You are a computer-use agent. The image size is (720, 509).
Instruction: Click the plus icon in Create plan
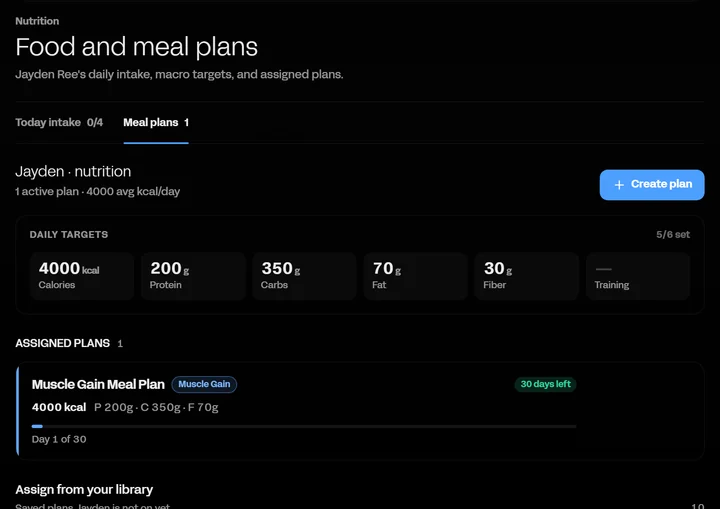619,185
